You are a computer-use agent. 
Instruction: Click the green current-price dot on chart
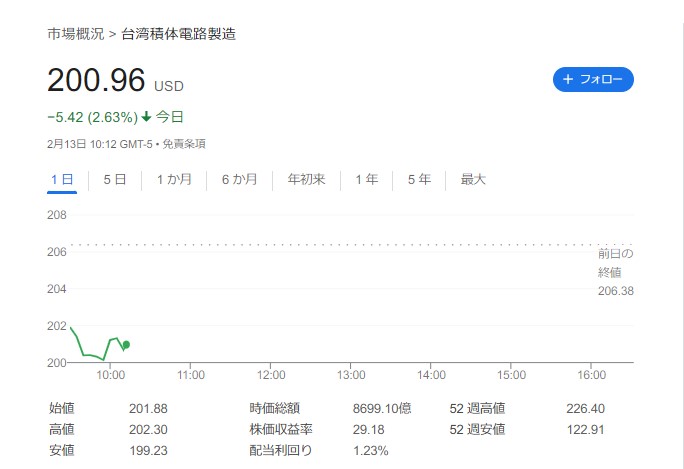click(x=126, y=345)
